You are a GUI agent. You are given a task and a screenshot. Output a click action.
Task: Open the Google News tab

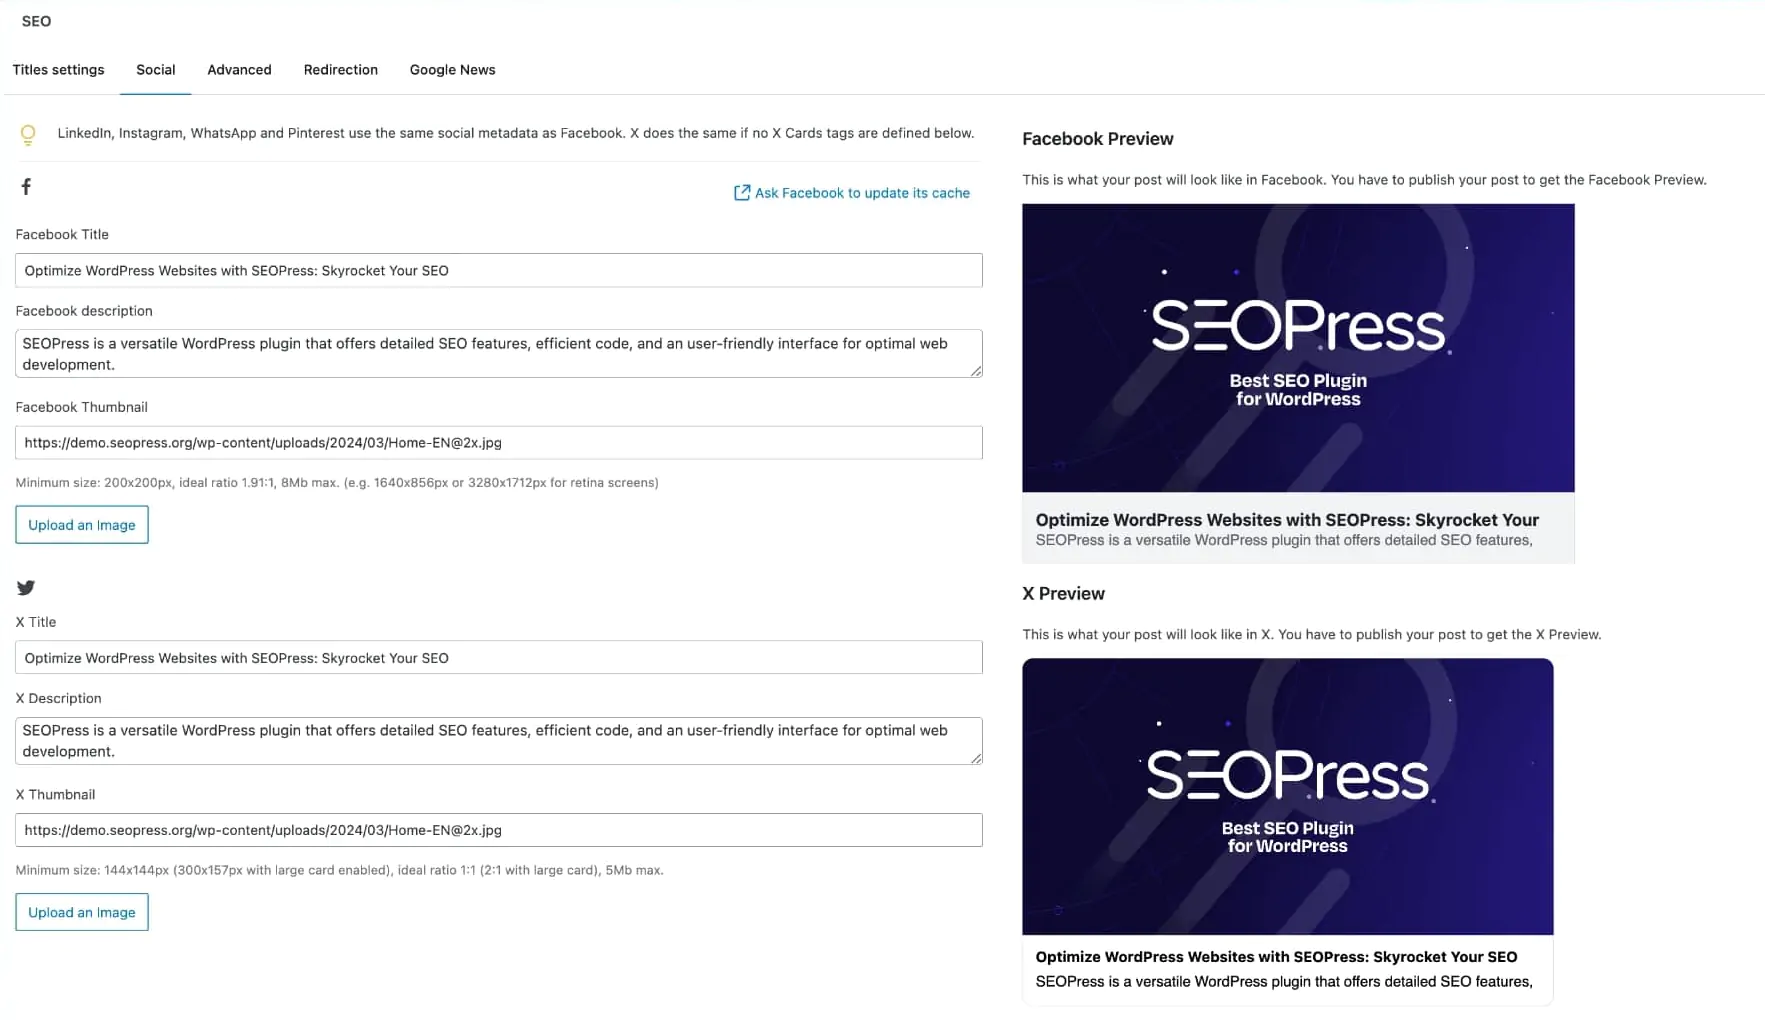(451, 69)
